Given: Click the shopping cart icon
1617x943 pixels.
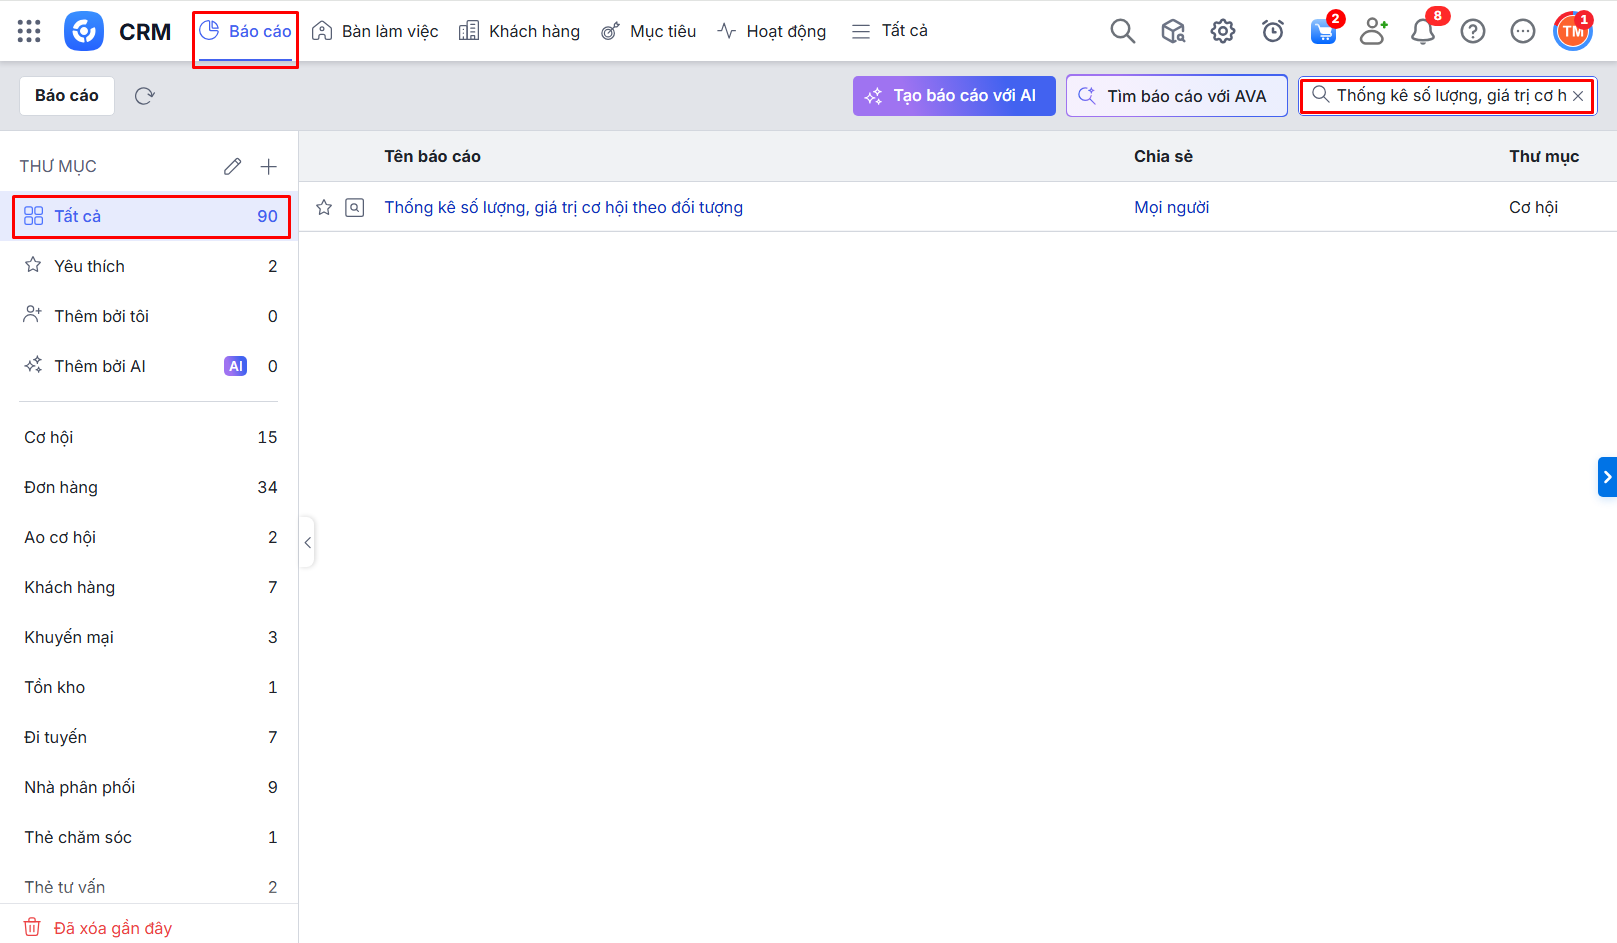Looking at the screenshot, I should tap(1322, 32).
